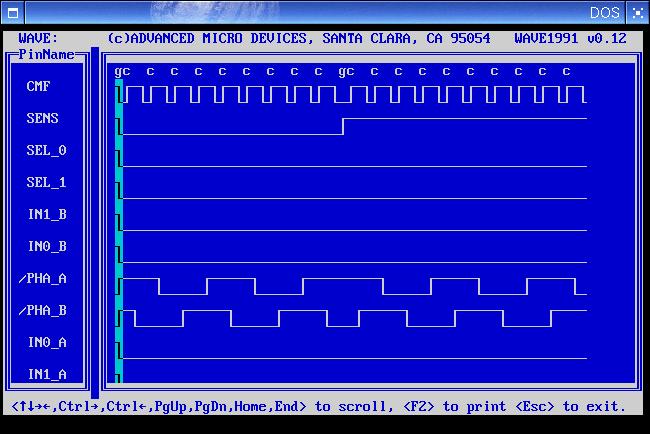Viewport: 650px width, 434px height.
Task: Click the '<Esc> to exit.' hint
Action: (570, 406)
